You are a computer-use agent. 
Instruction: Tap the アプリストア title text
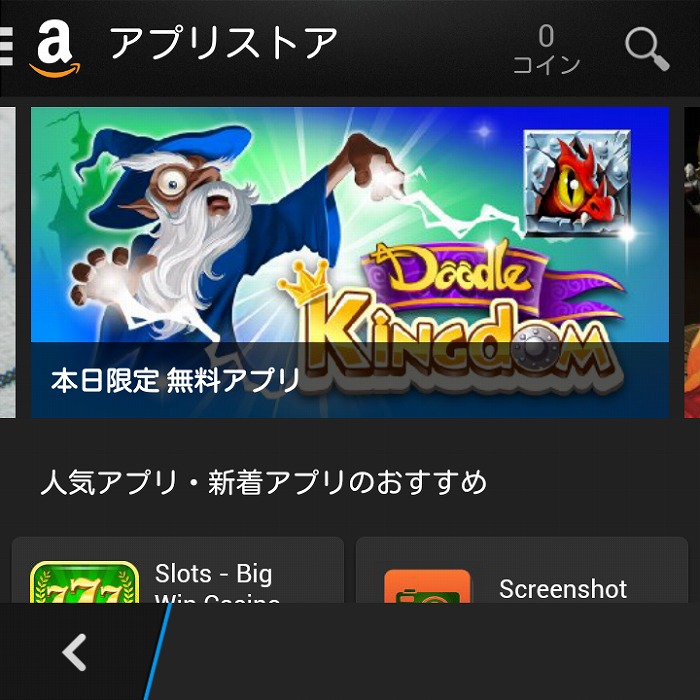224,43
